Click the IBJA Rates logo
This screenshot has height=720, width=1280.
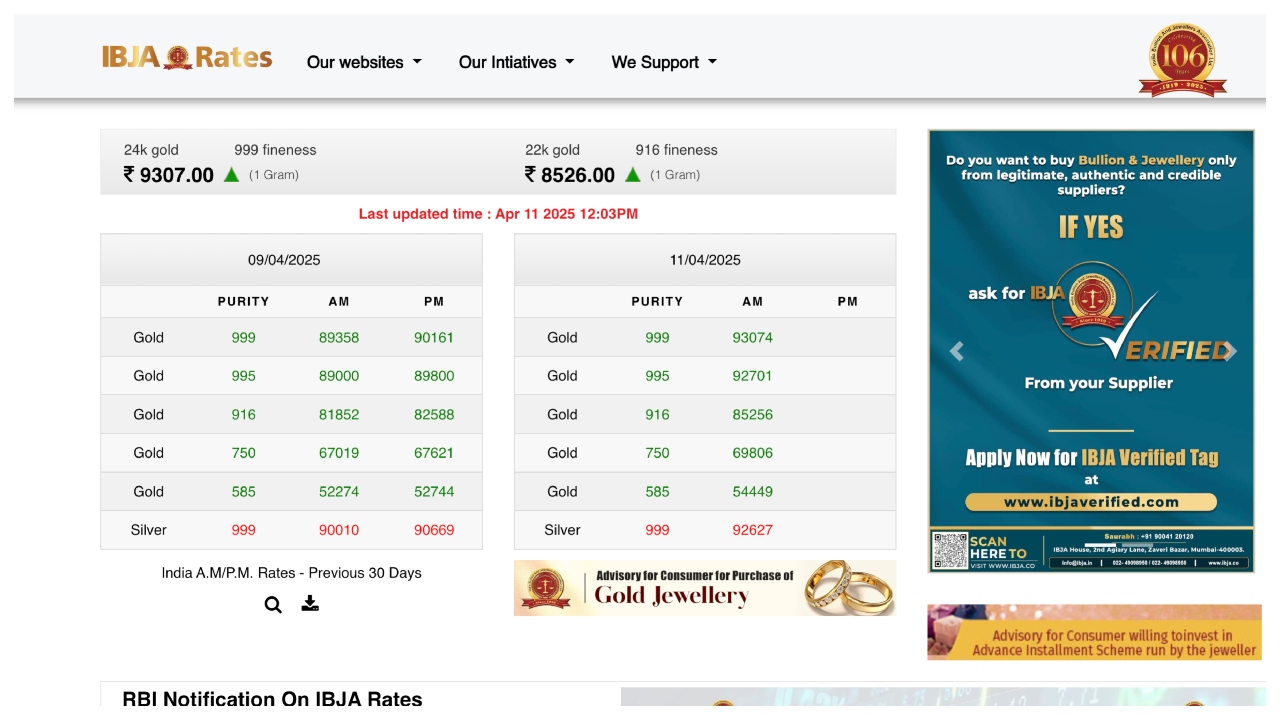click(187, 58)
